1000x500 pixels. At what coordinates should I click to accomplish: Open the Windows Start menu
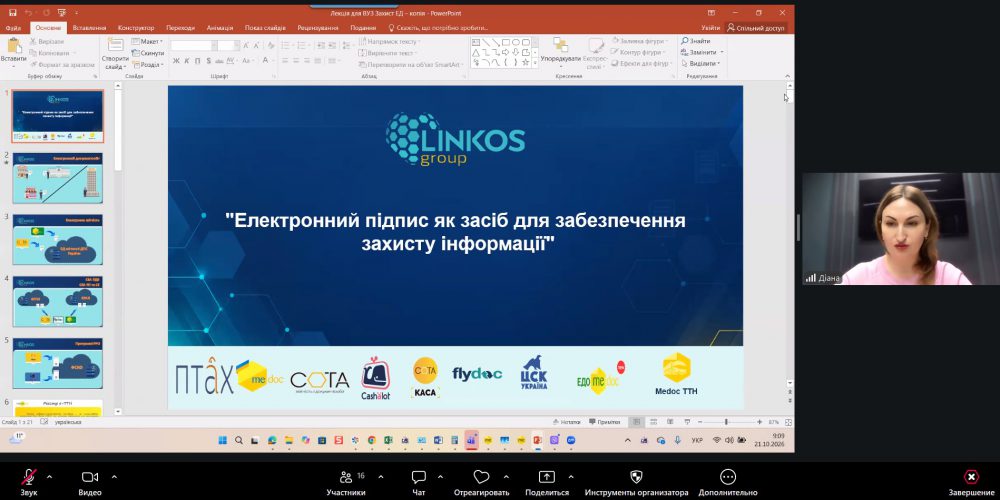coord(223,440)
